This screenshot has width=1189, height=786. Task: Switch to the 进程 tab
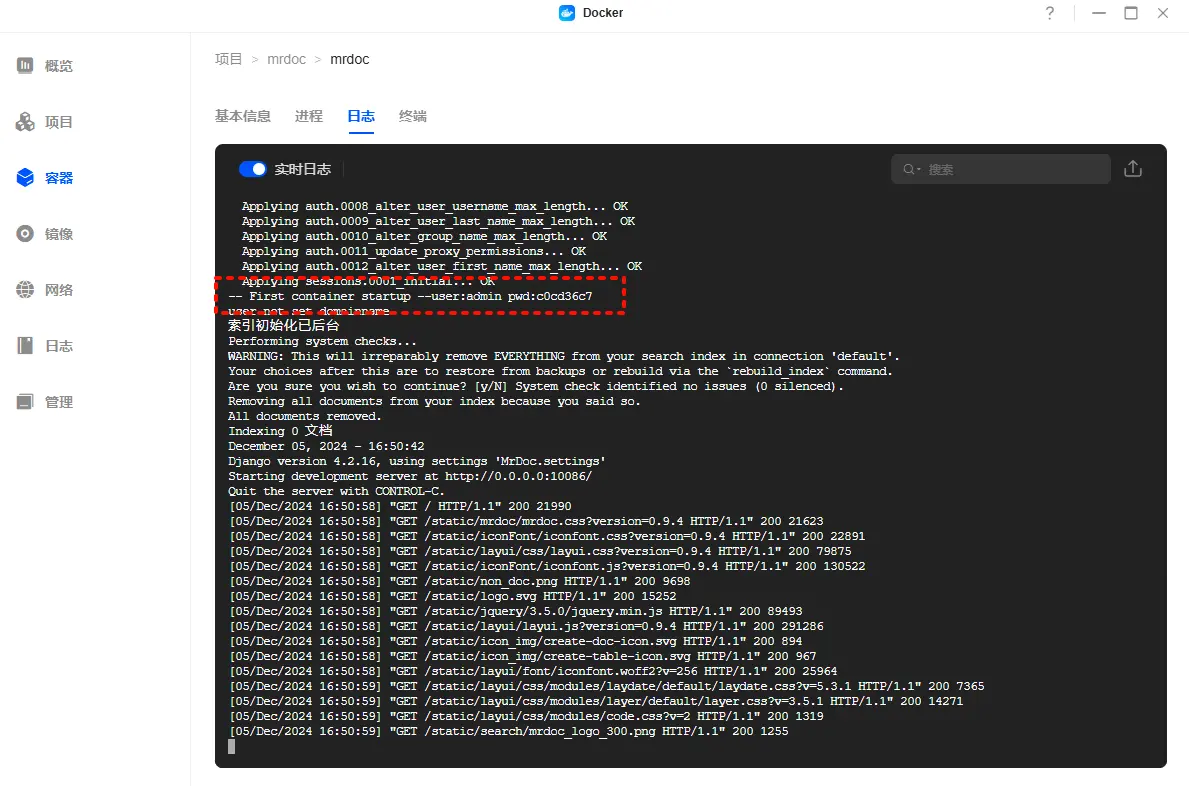(x=309, y=116)
